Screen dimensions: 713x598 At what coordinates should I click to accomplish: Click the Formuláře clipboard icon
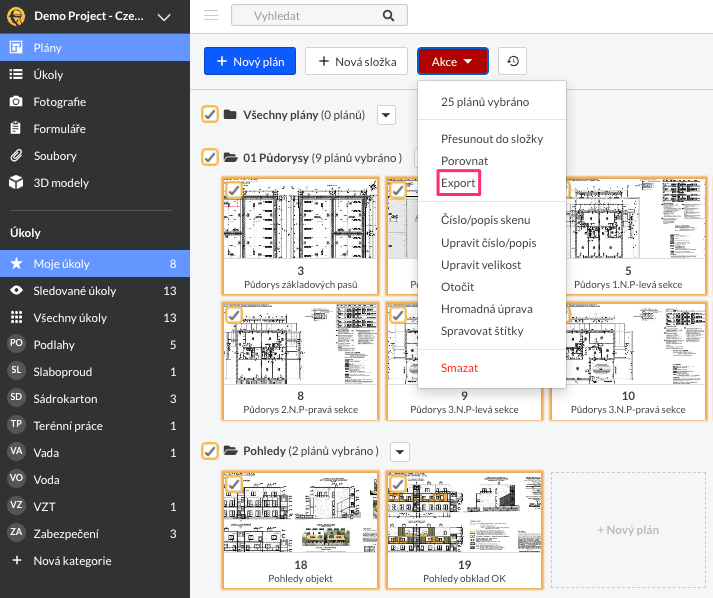click(16, 128)
